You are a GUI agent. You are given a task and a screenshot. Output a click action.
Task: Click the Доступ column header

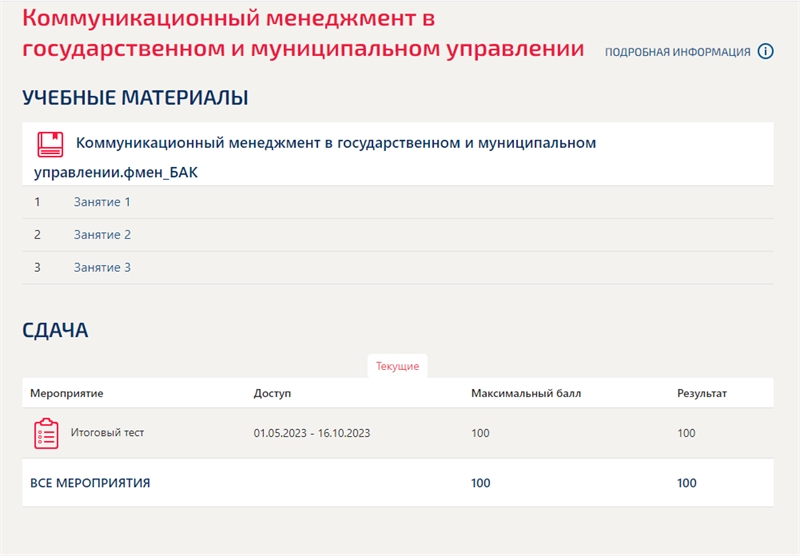272,393
